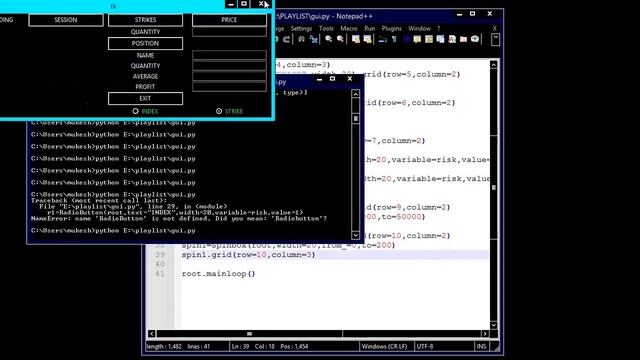Click code line 'spin1.grid(row=10,column=3)'
Image resolution: width=640 pixels, height=360 pixels.
click(x=248, y=255)
